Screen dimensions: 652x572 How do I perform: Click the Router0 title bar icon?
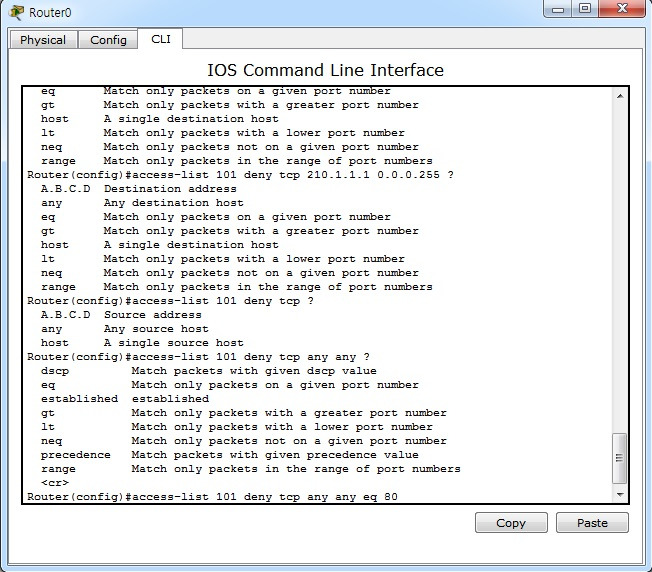click(x=16, y=12)
